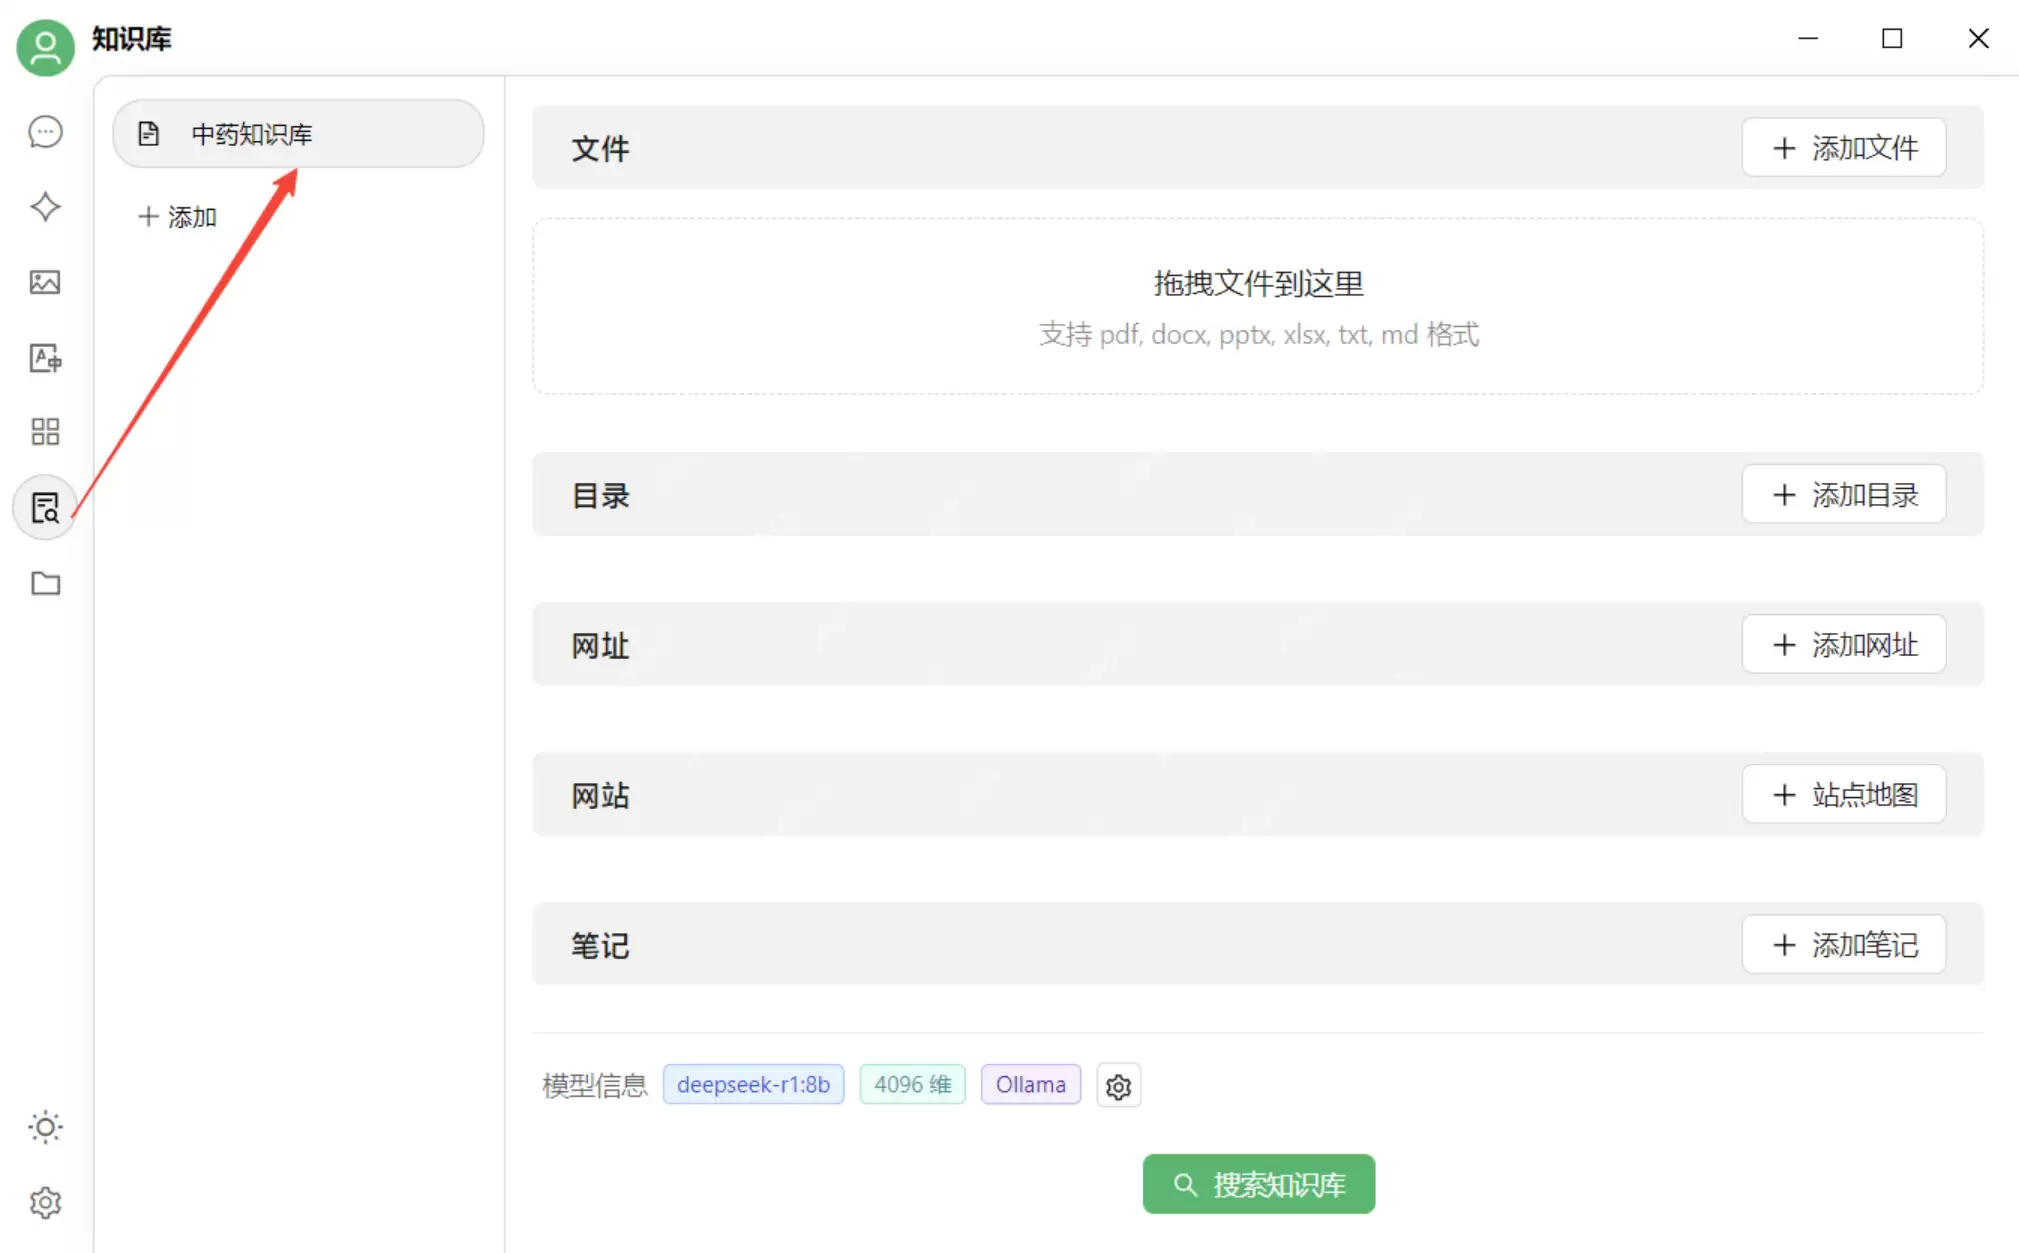This screenshot has width=2019, height=1253.
Task: Click 添加网址 to add a URL
Action: tap(1843, 644)
